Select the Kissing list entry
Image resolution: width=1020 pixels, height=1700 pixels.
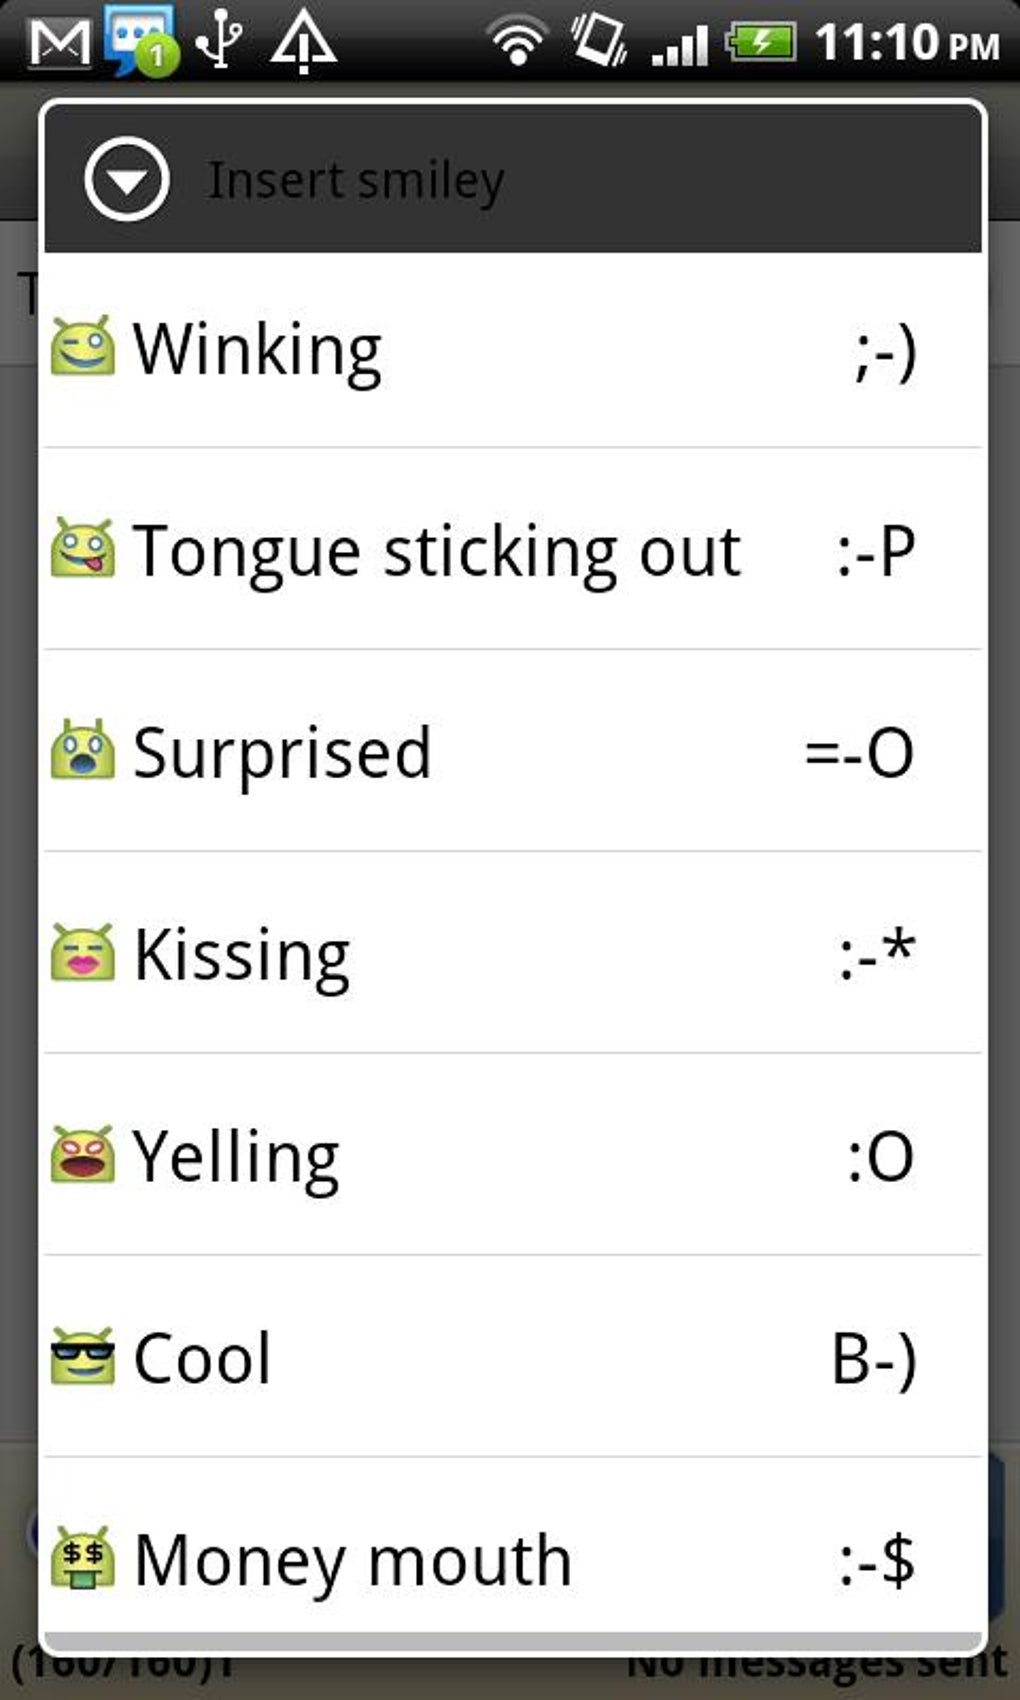[x=242, y=955]
